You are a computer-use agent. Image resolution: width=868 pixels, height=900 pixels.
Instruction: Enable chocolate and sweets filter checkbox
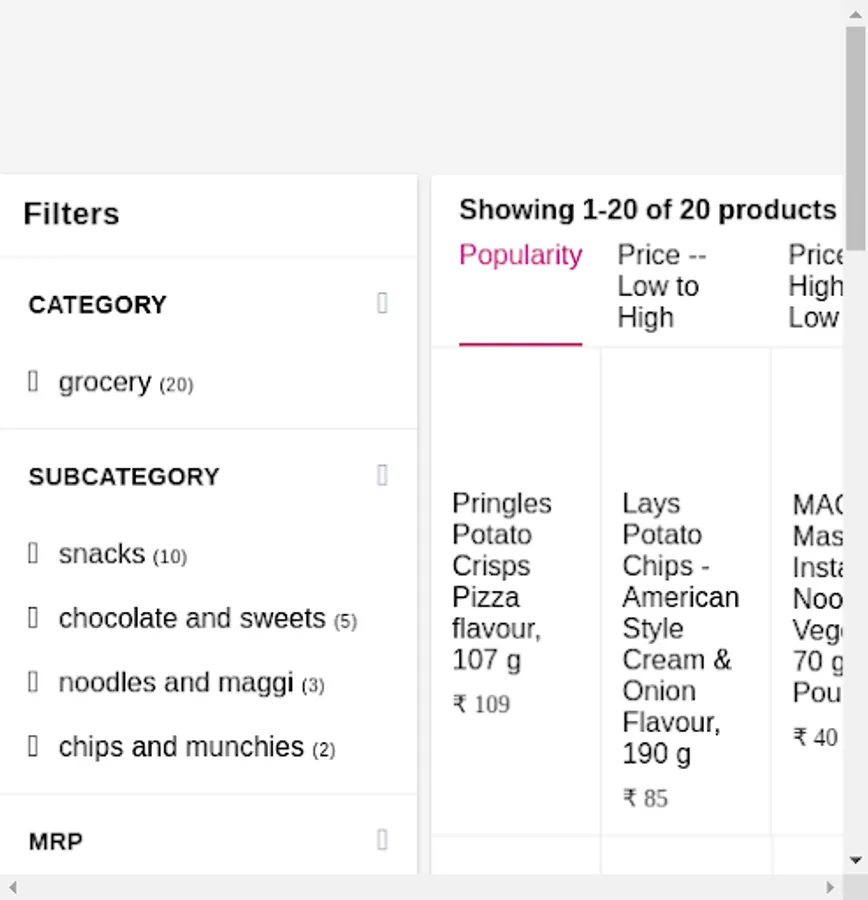33,619
